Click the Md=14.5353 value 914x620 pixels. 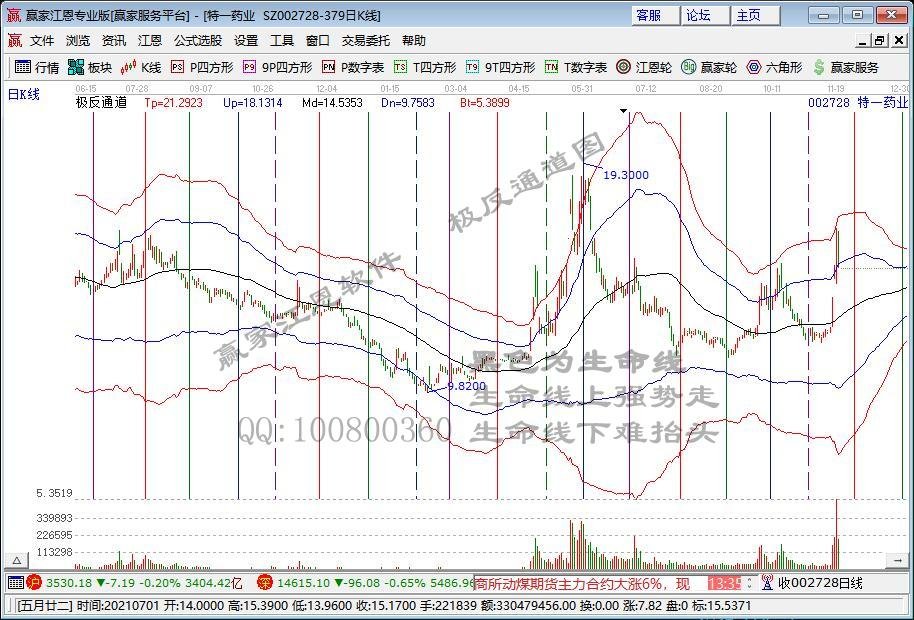(x=332, y=103)
